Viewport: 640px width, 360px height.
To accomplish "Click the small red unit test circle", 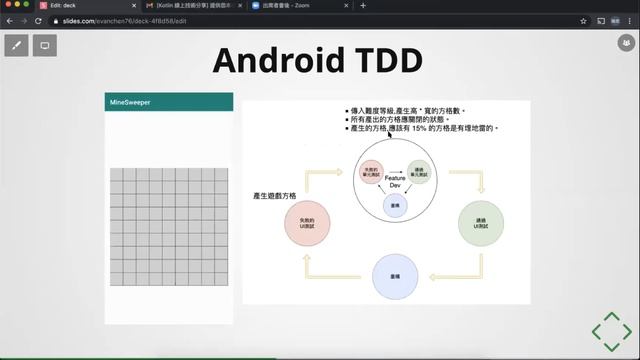I will 371,172.
